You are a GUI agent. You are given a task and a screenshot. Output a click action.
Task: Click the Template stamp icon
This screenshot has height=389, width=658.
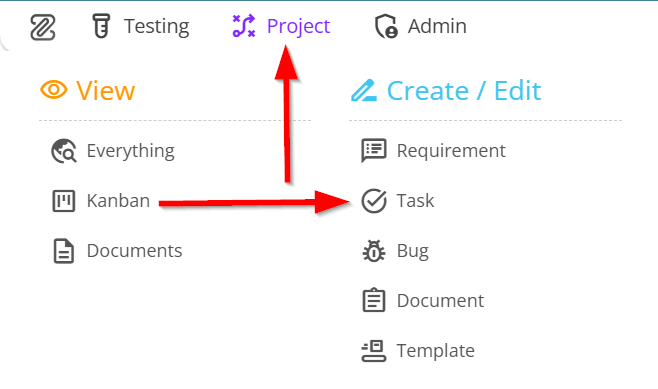point(373,351)
